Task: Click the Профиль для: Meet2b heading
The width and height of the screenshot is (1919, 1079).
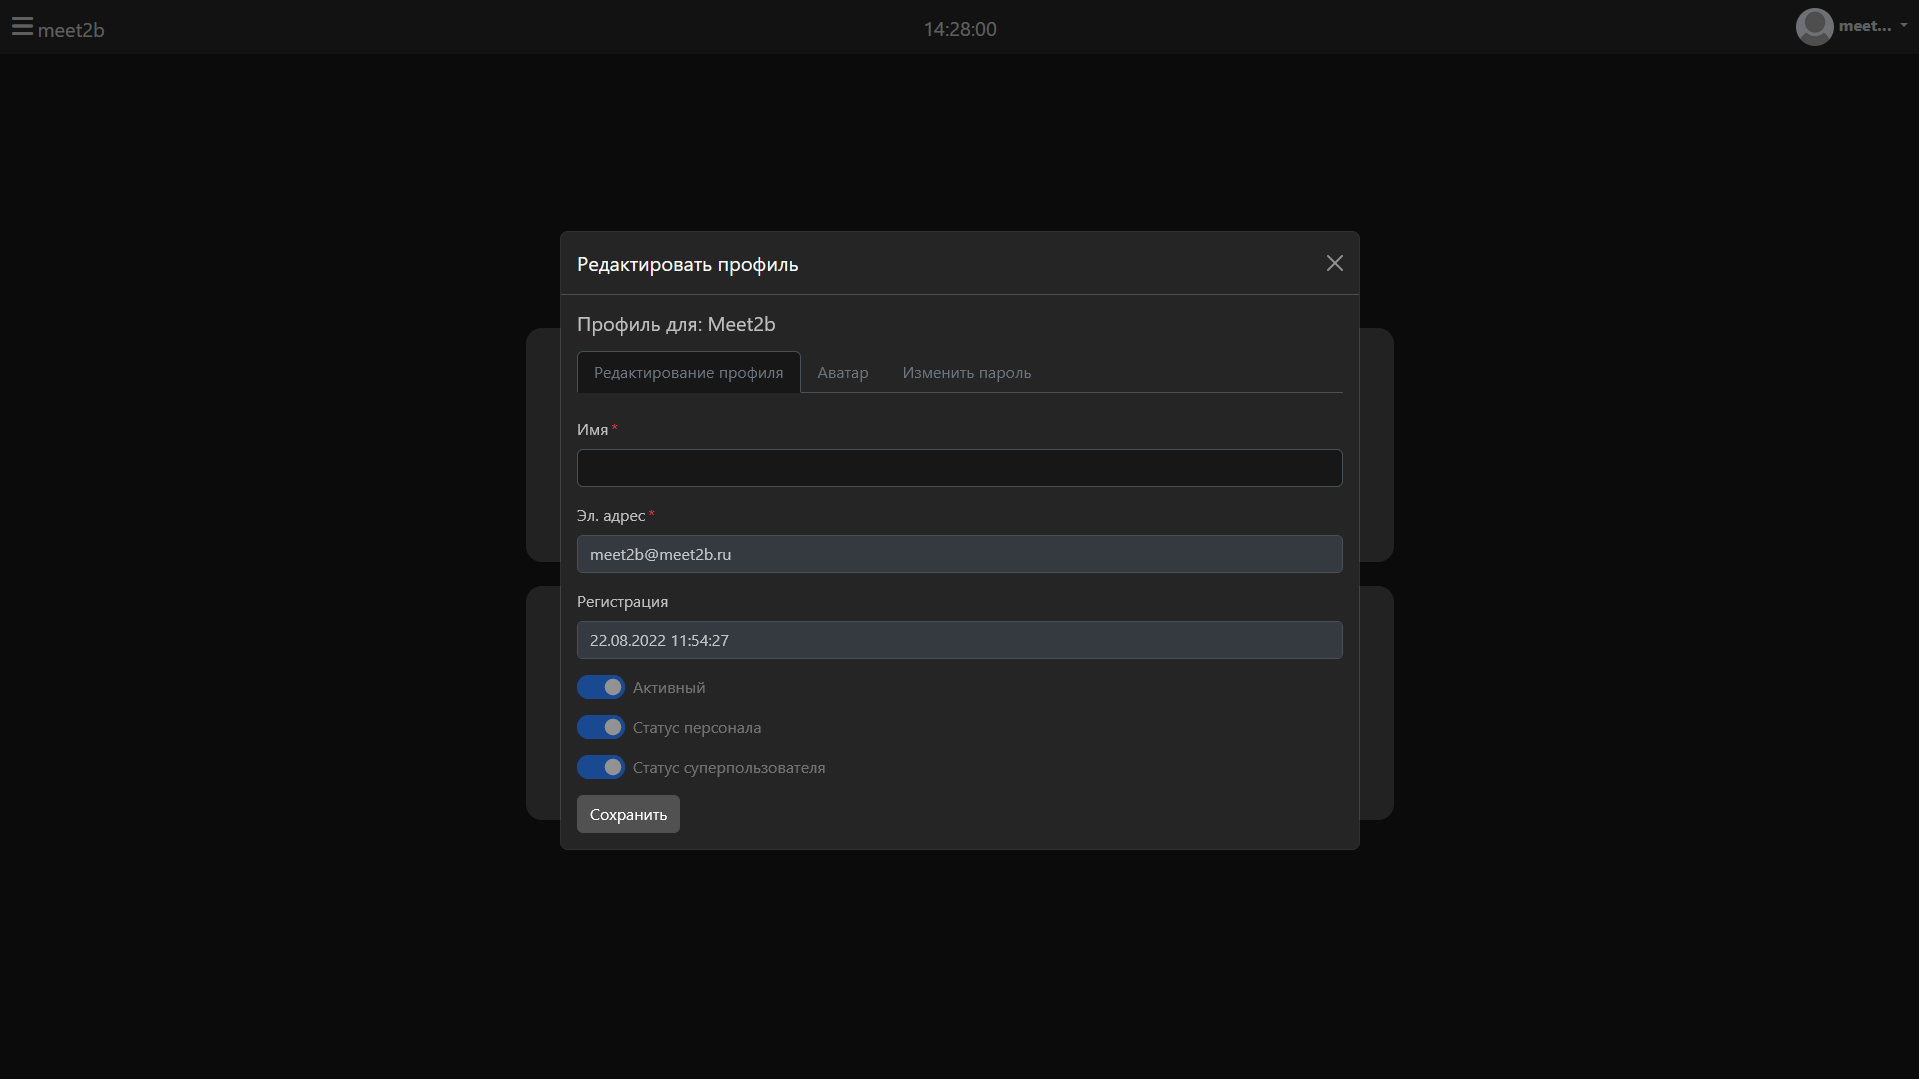Action: pyautogui.click(x=676, y=324)
